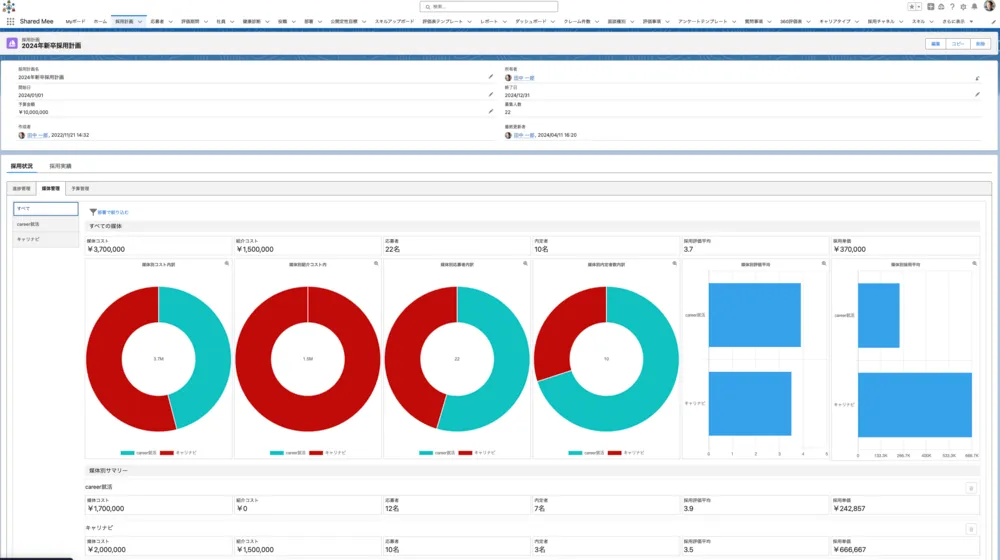Switch to the 採用実績 tab
The height and width of the screenshot is (560, 1000).
coord(60,166)
